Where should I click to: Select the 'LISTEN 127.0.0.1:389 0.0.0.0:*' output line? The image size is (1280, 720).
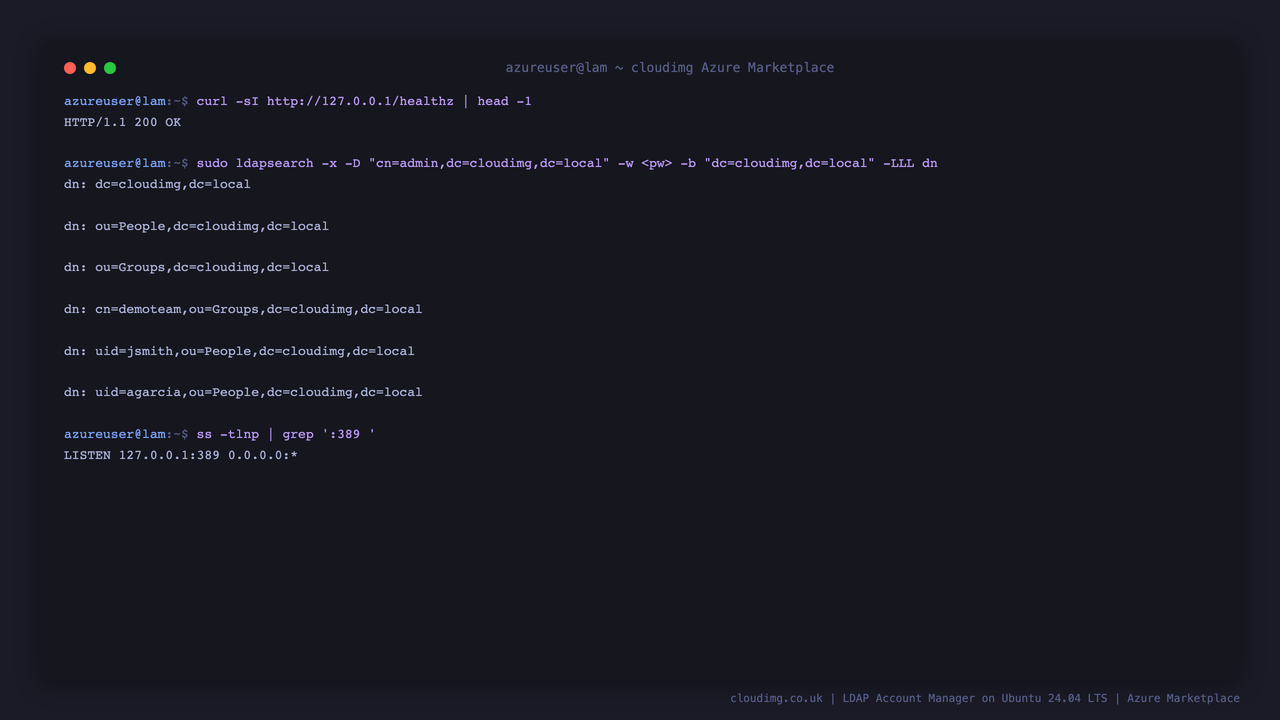[x=181, y=455]
